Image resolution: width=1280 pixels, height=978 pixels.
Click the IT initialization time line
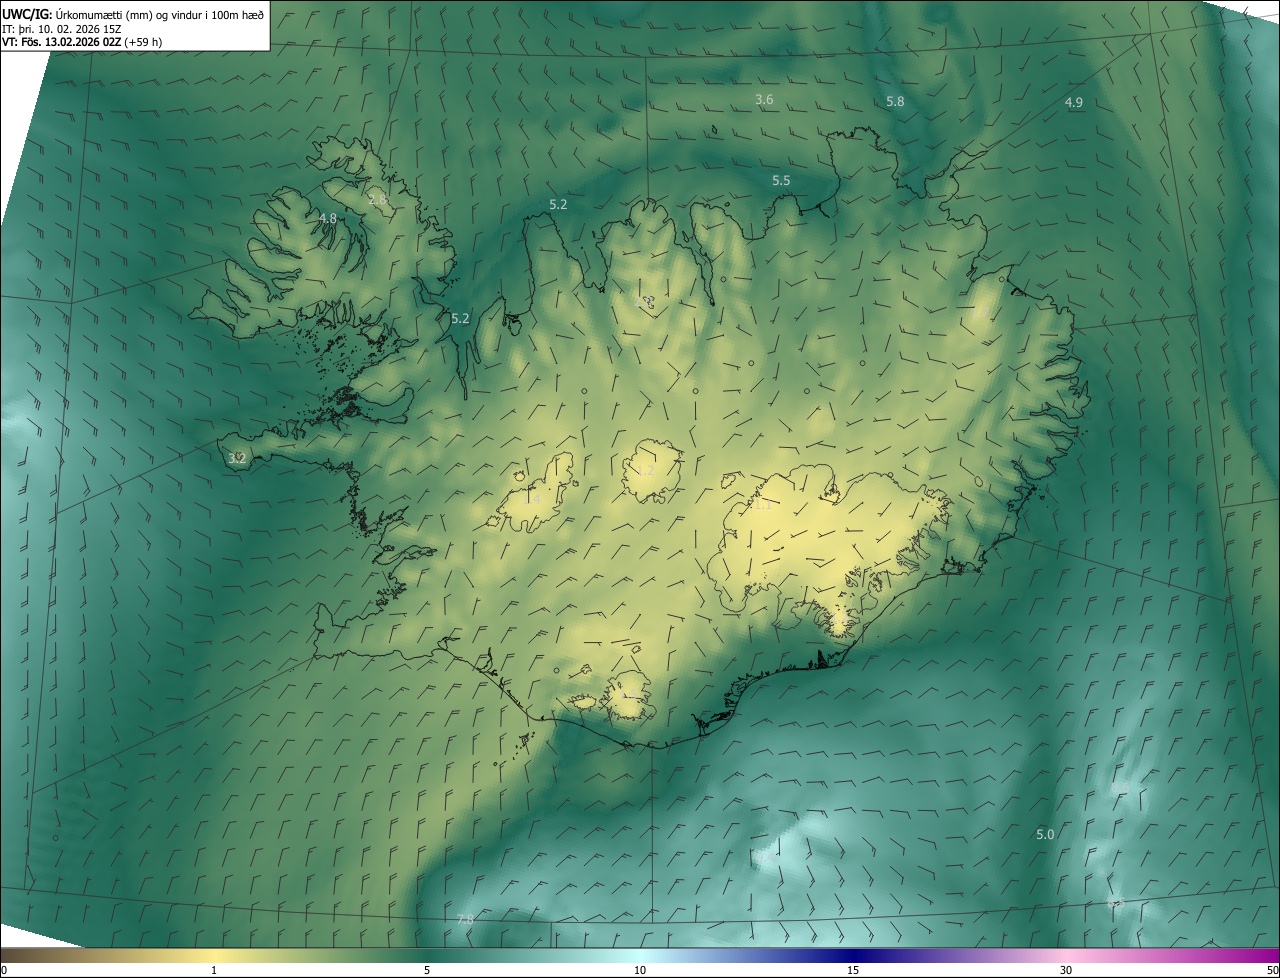coord(63,28)
